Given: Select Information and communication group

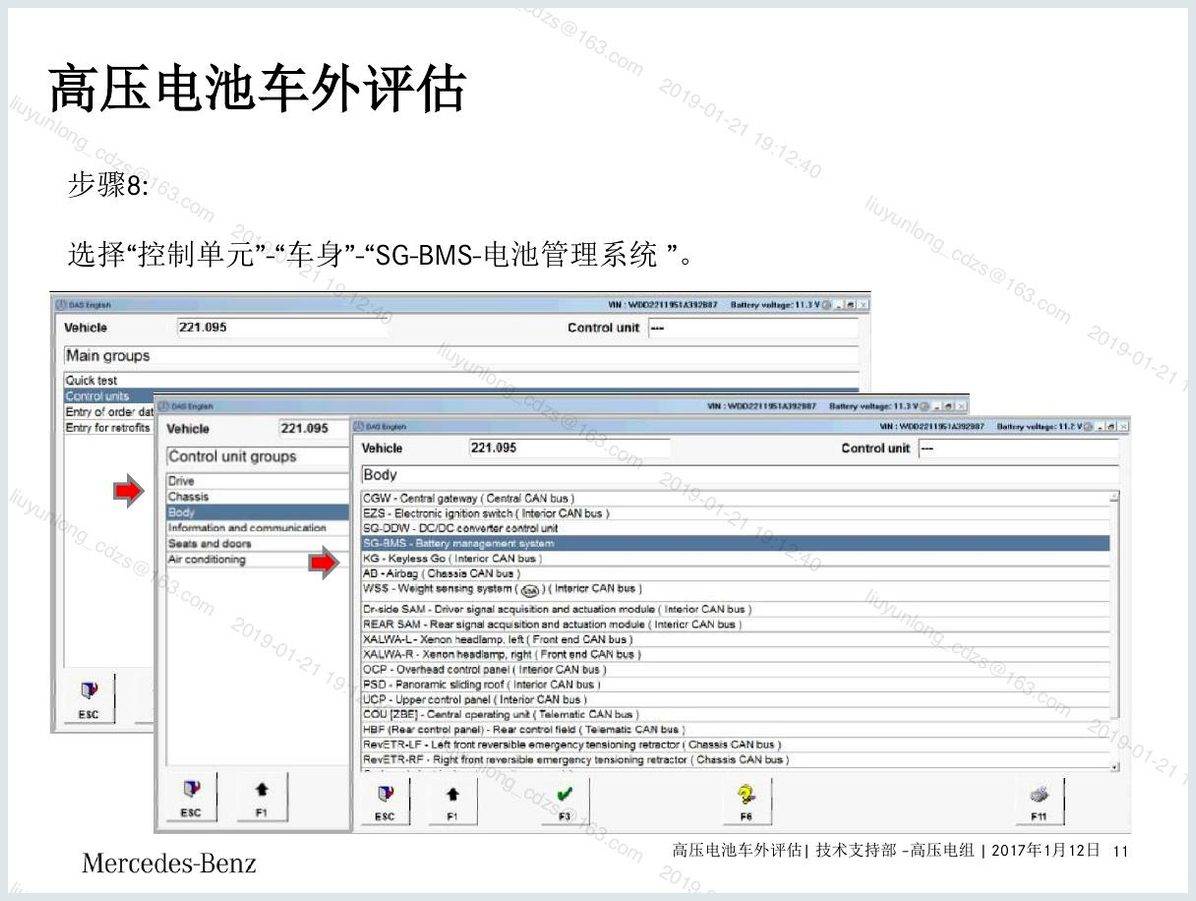Looking at the screenshot, I should [x=257, y=528].
